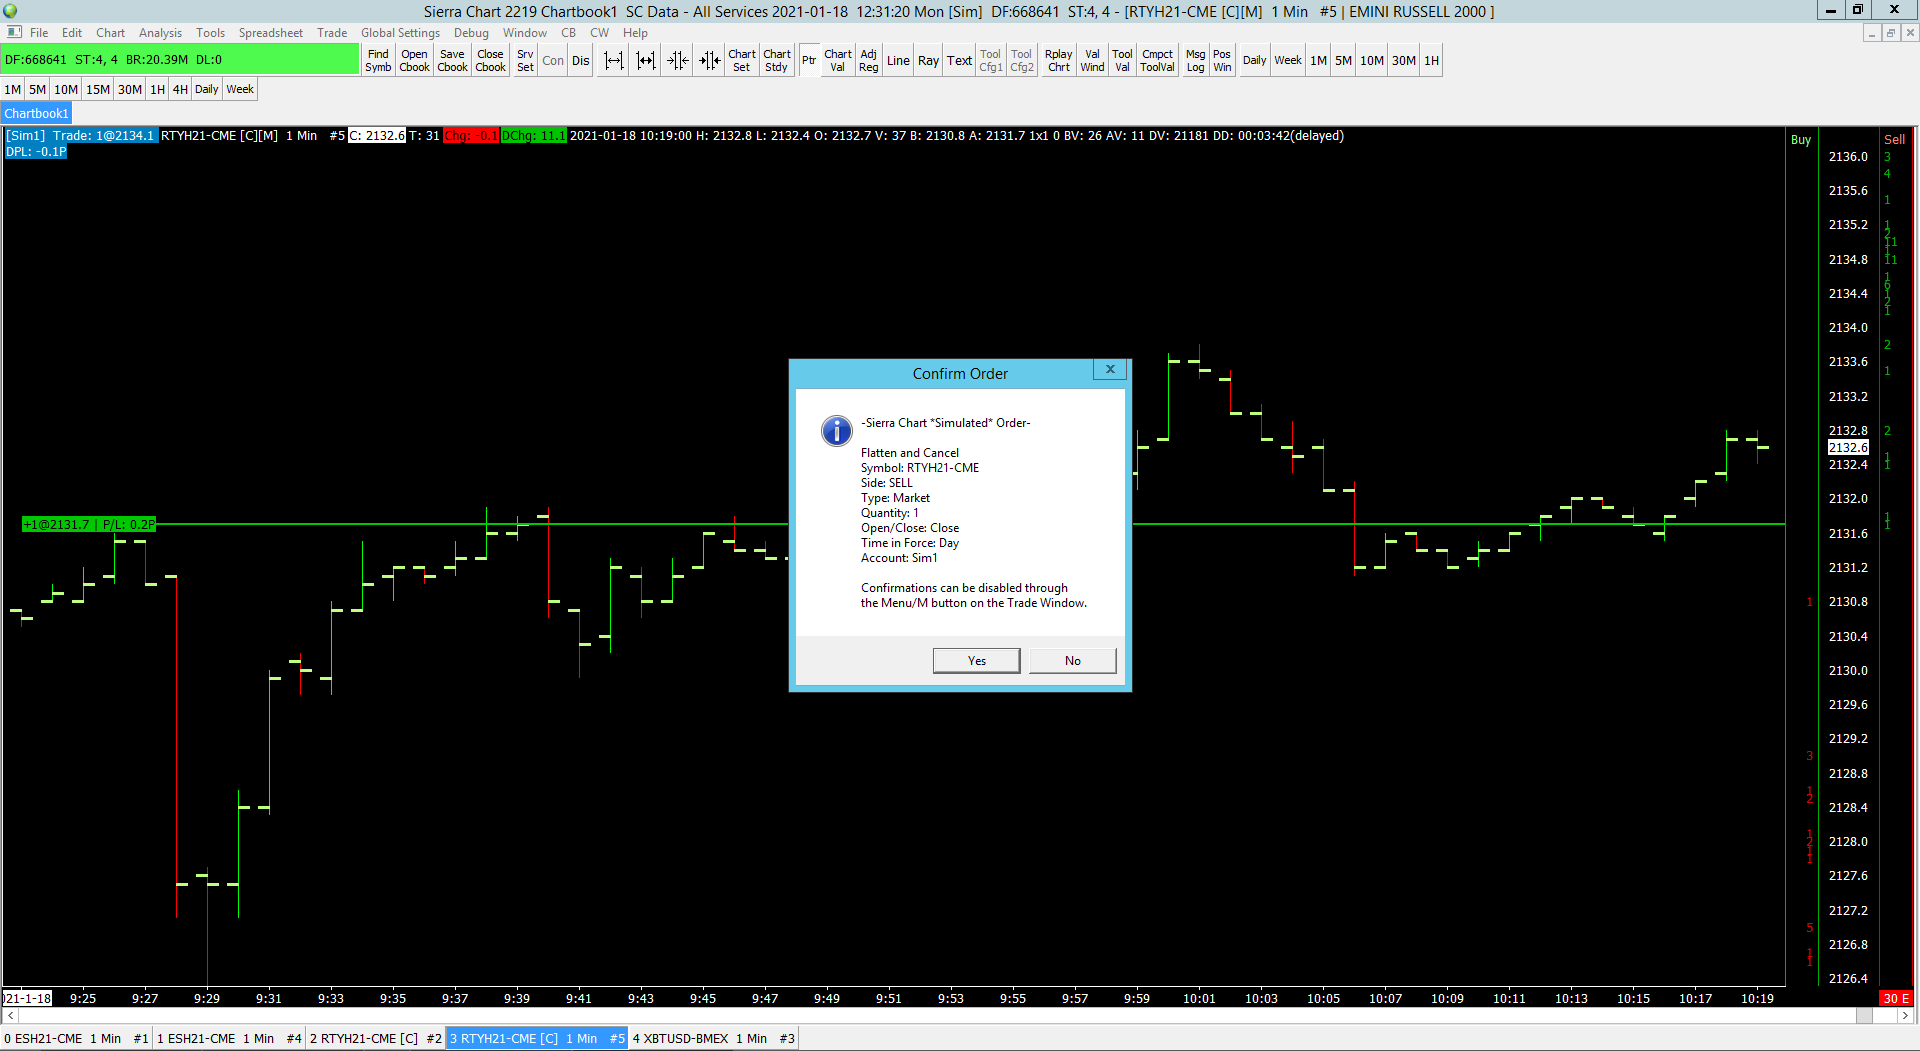Click the Cmpct ToolVal toolbar button
This screenshot has height=1051, width=1920.
[x=1158, y=60]
